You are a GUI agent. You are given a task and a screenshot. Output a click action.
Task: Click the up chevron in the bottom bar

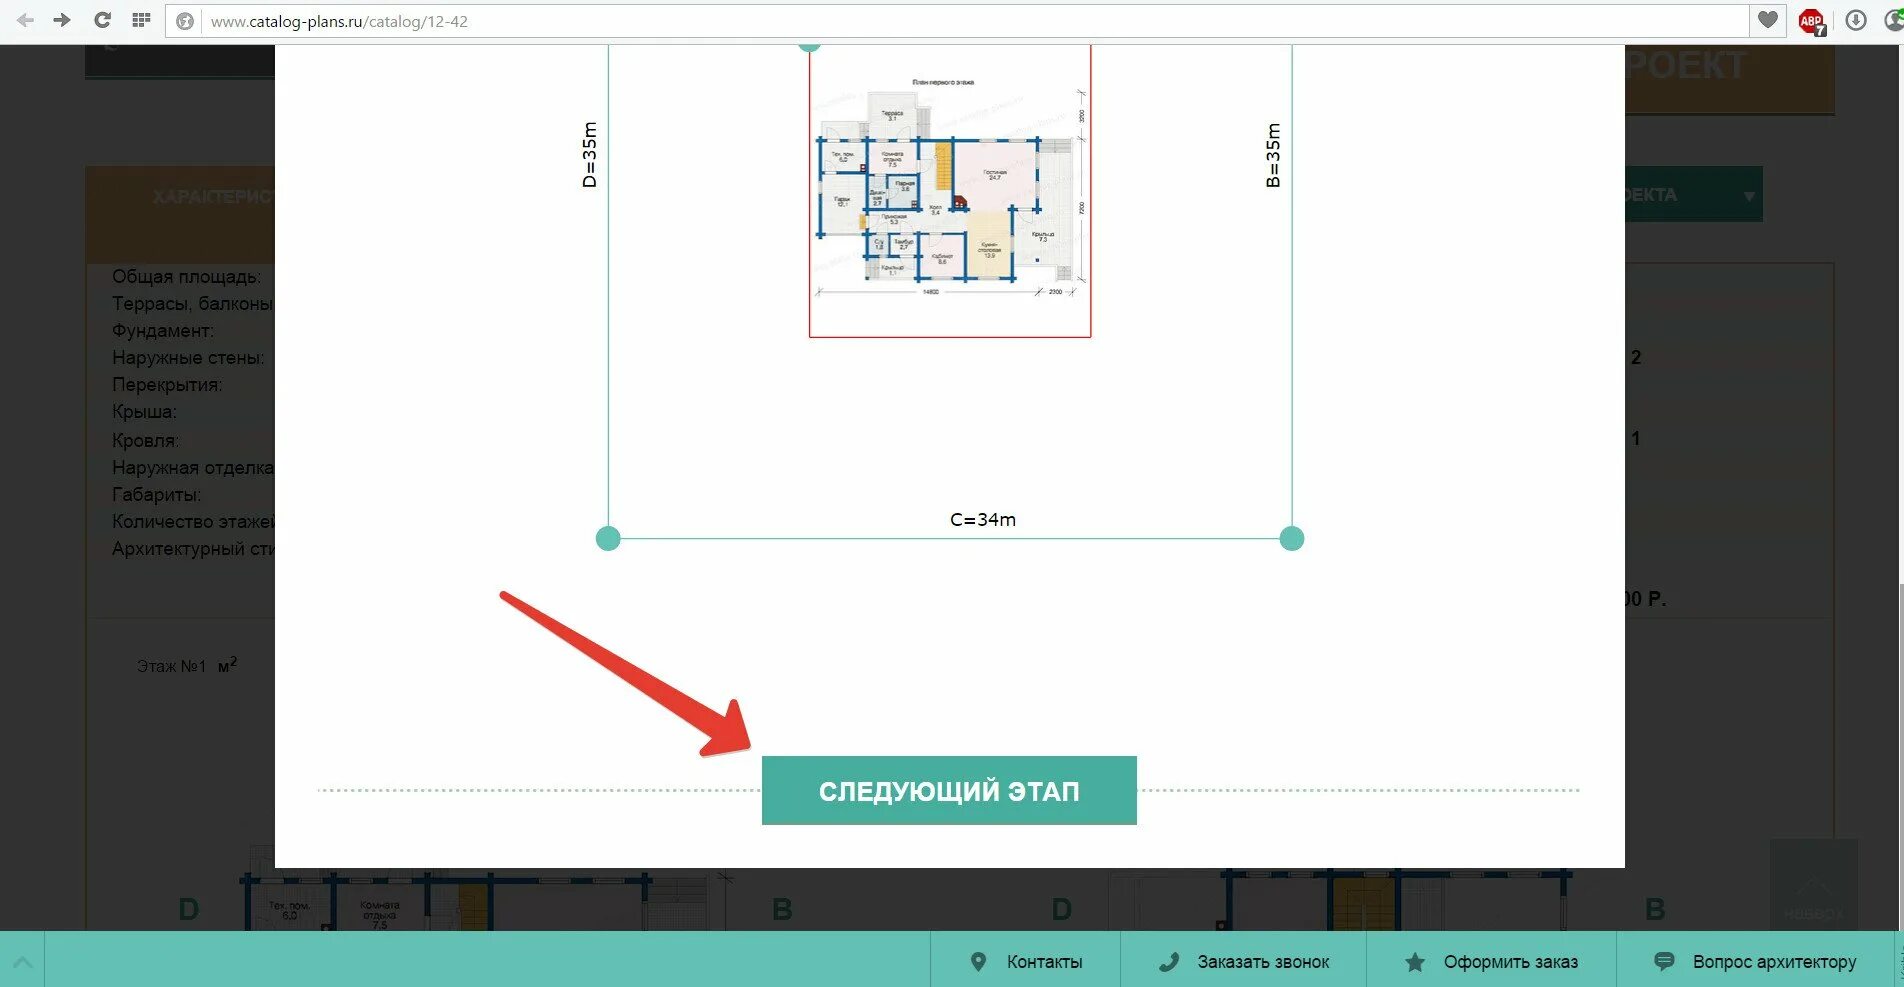(x=22, y=962)
